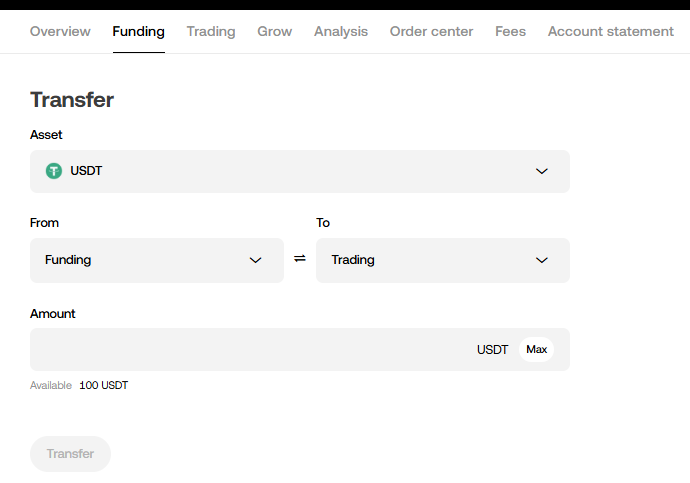The height and width of the screenshot is (483, 690).
Task: Click the available 100 USDT balance
Action: pos(103,385)
